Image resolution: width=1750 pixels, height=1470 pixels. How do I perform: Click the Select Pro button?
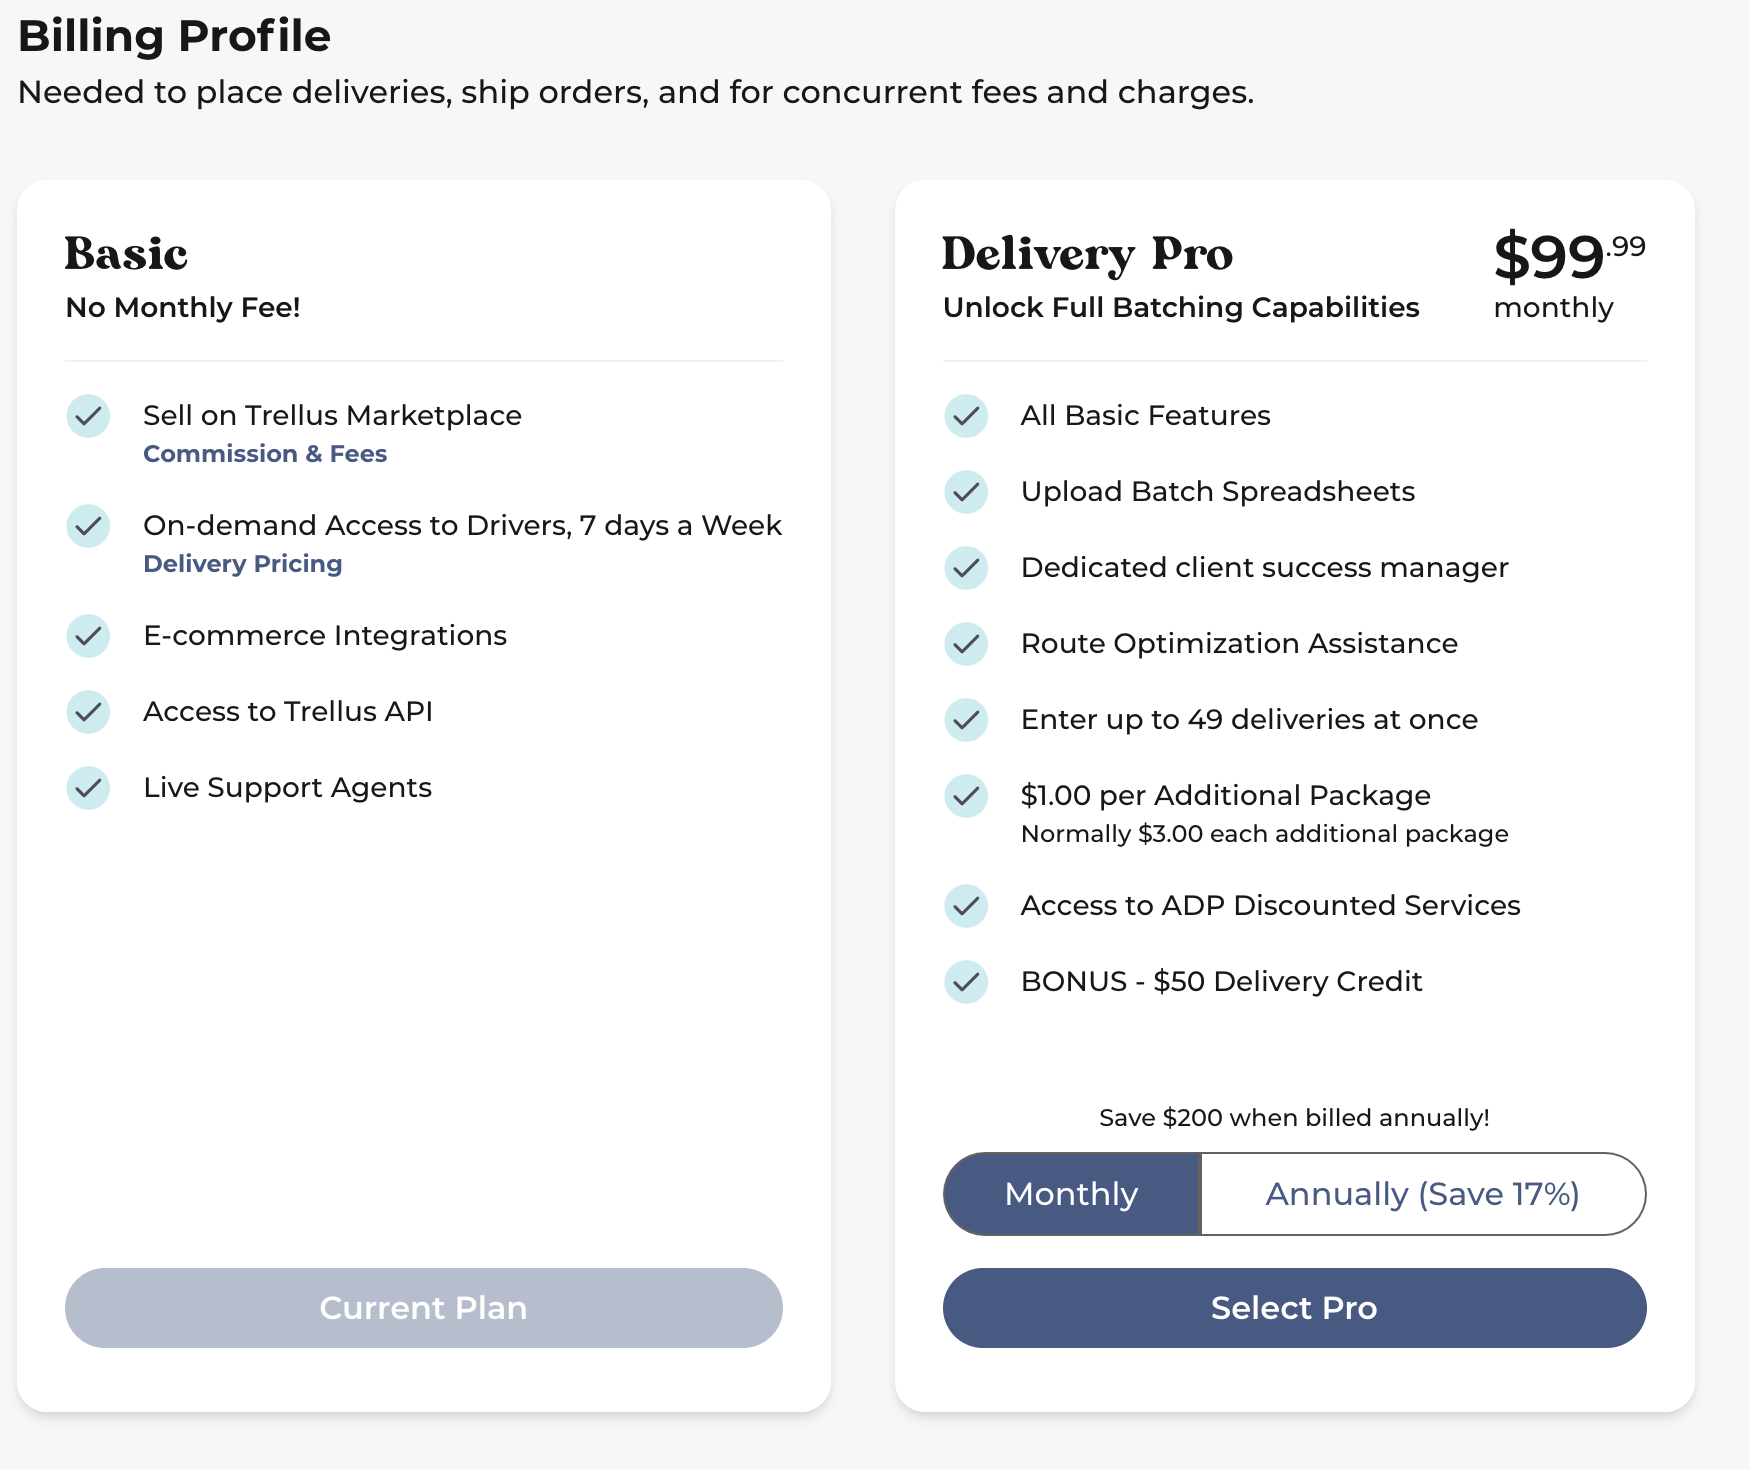(1294, 1308)
